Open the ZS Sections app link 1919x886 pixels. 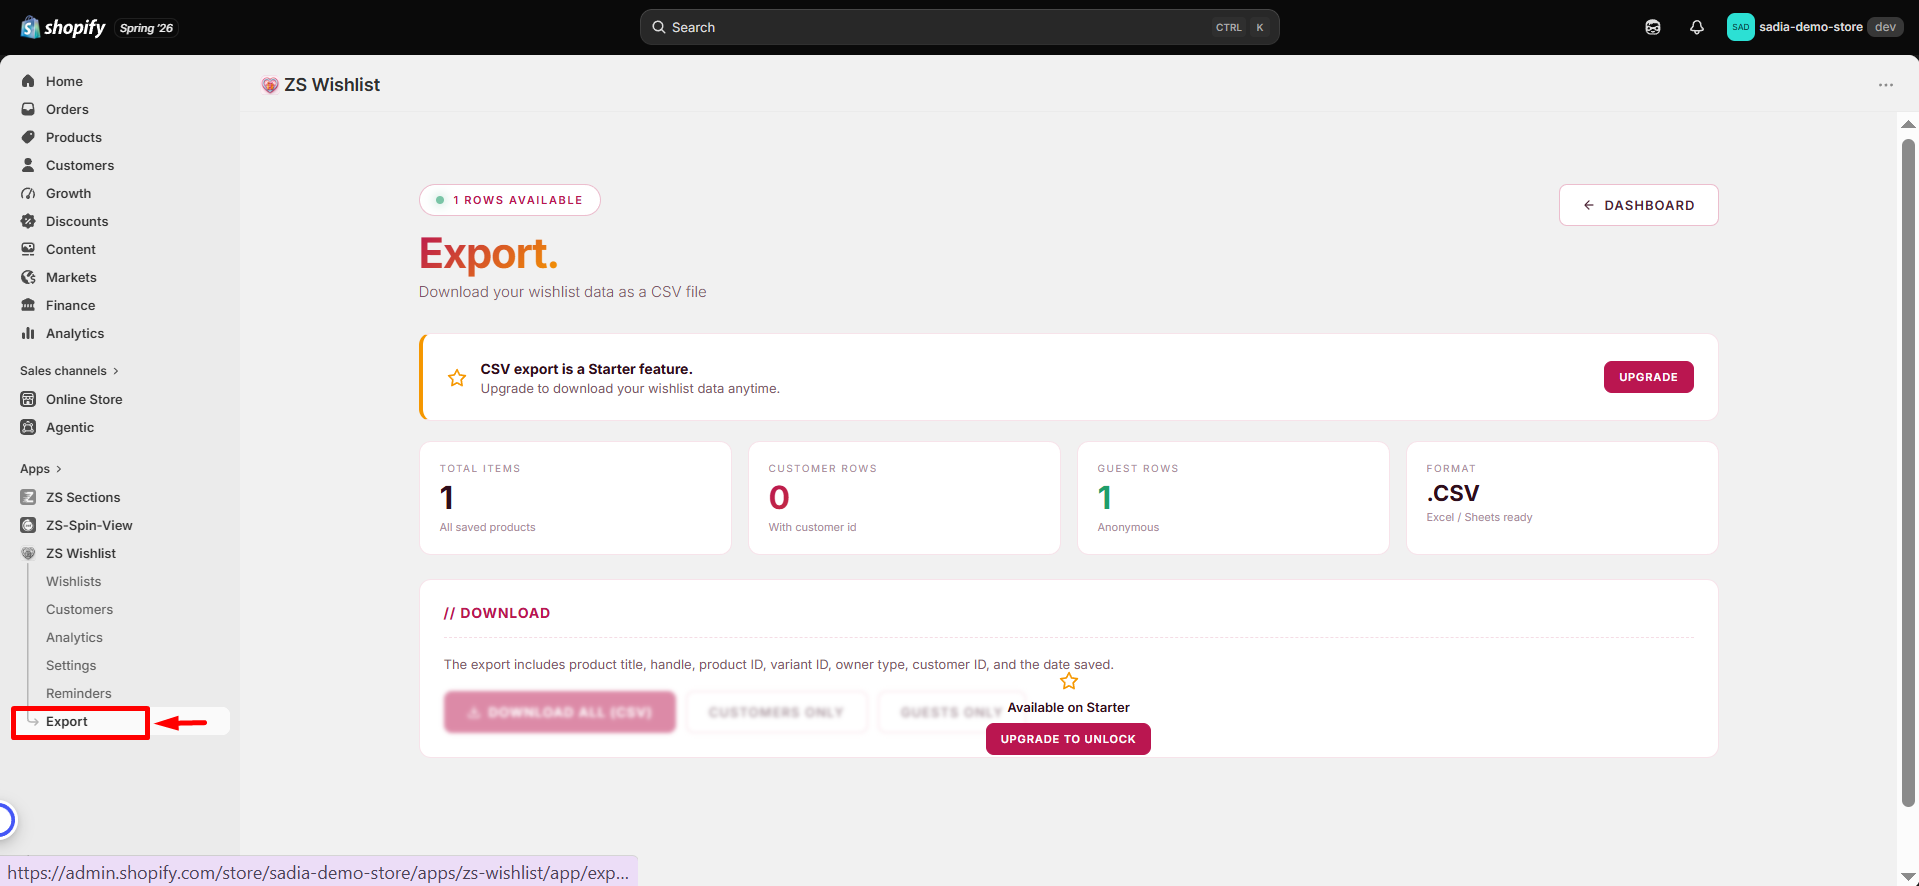tap(83, 497)
